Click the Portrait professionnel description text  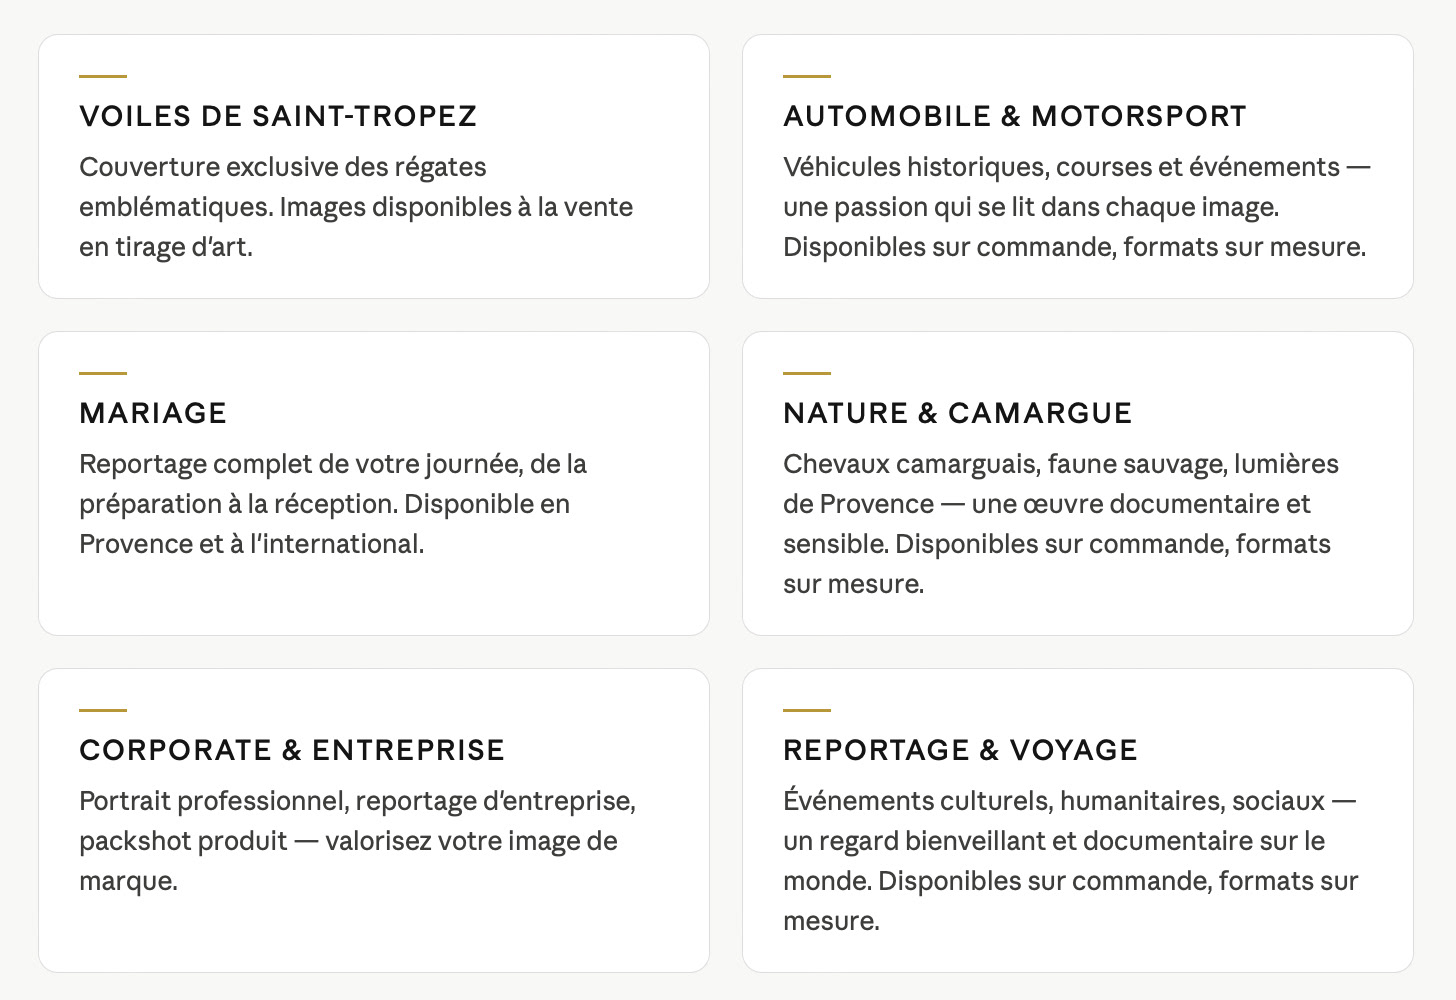pos(358,841)
